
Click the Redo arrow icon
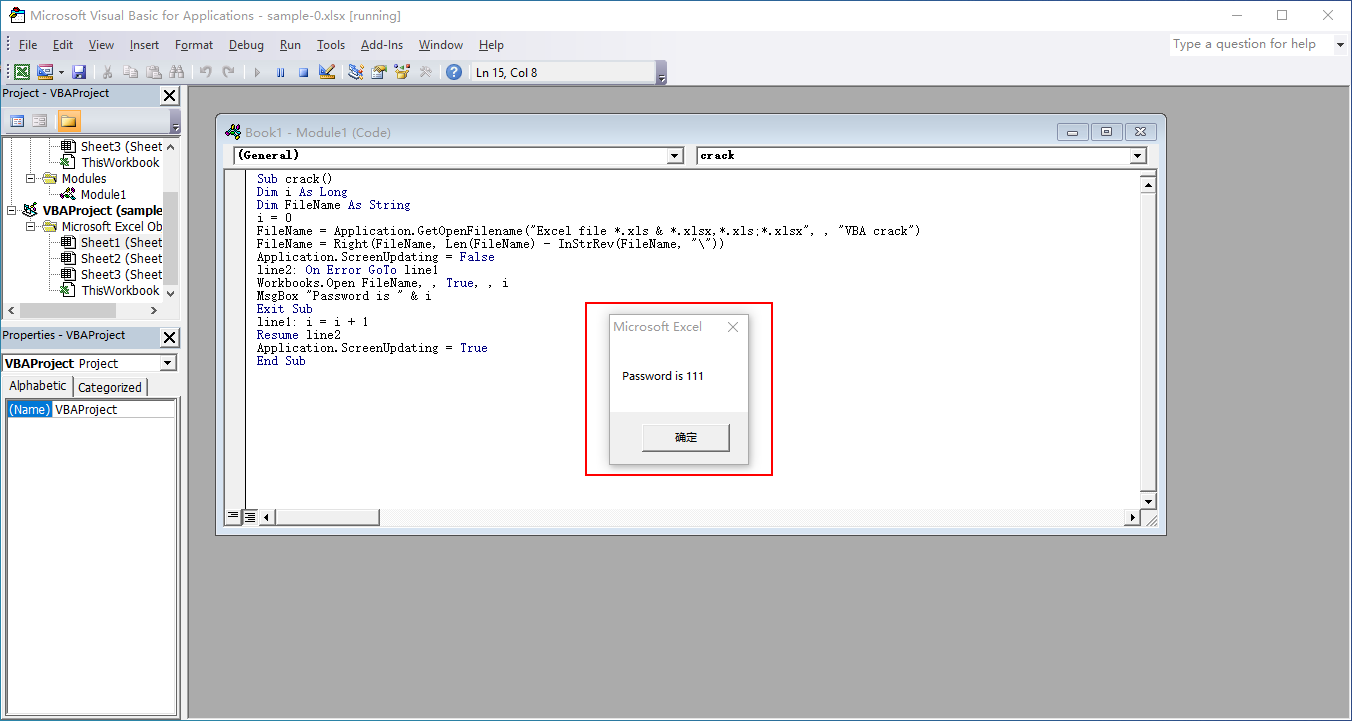tap(229, 72)
